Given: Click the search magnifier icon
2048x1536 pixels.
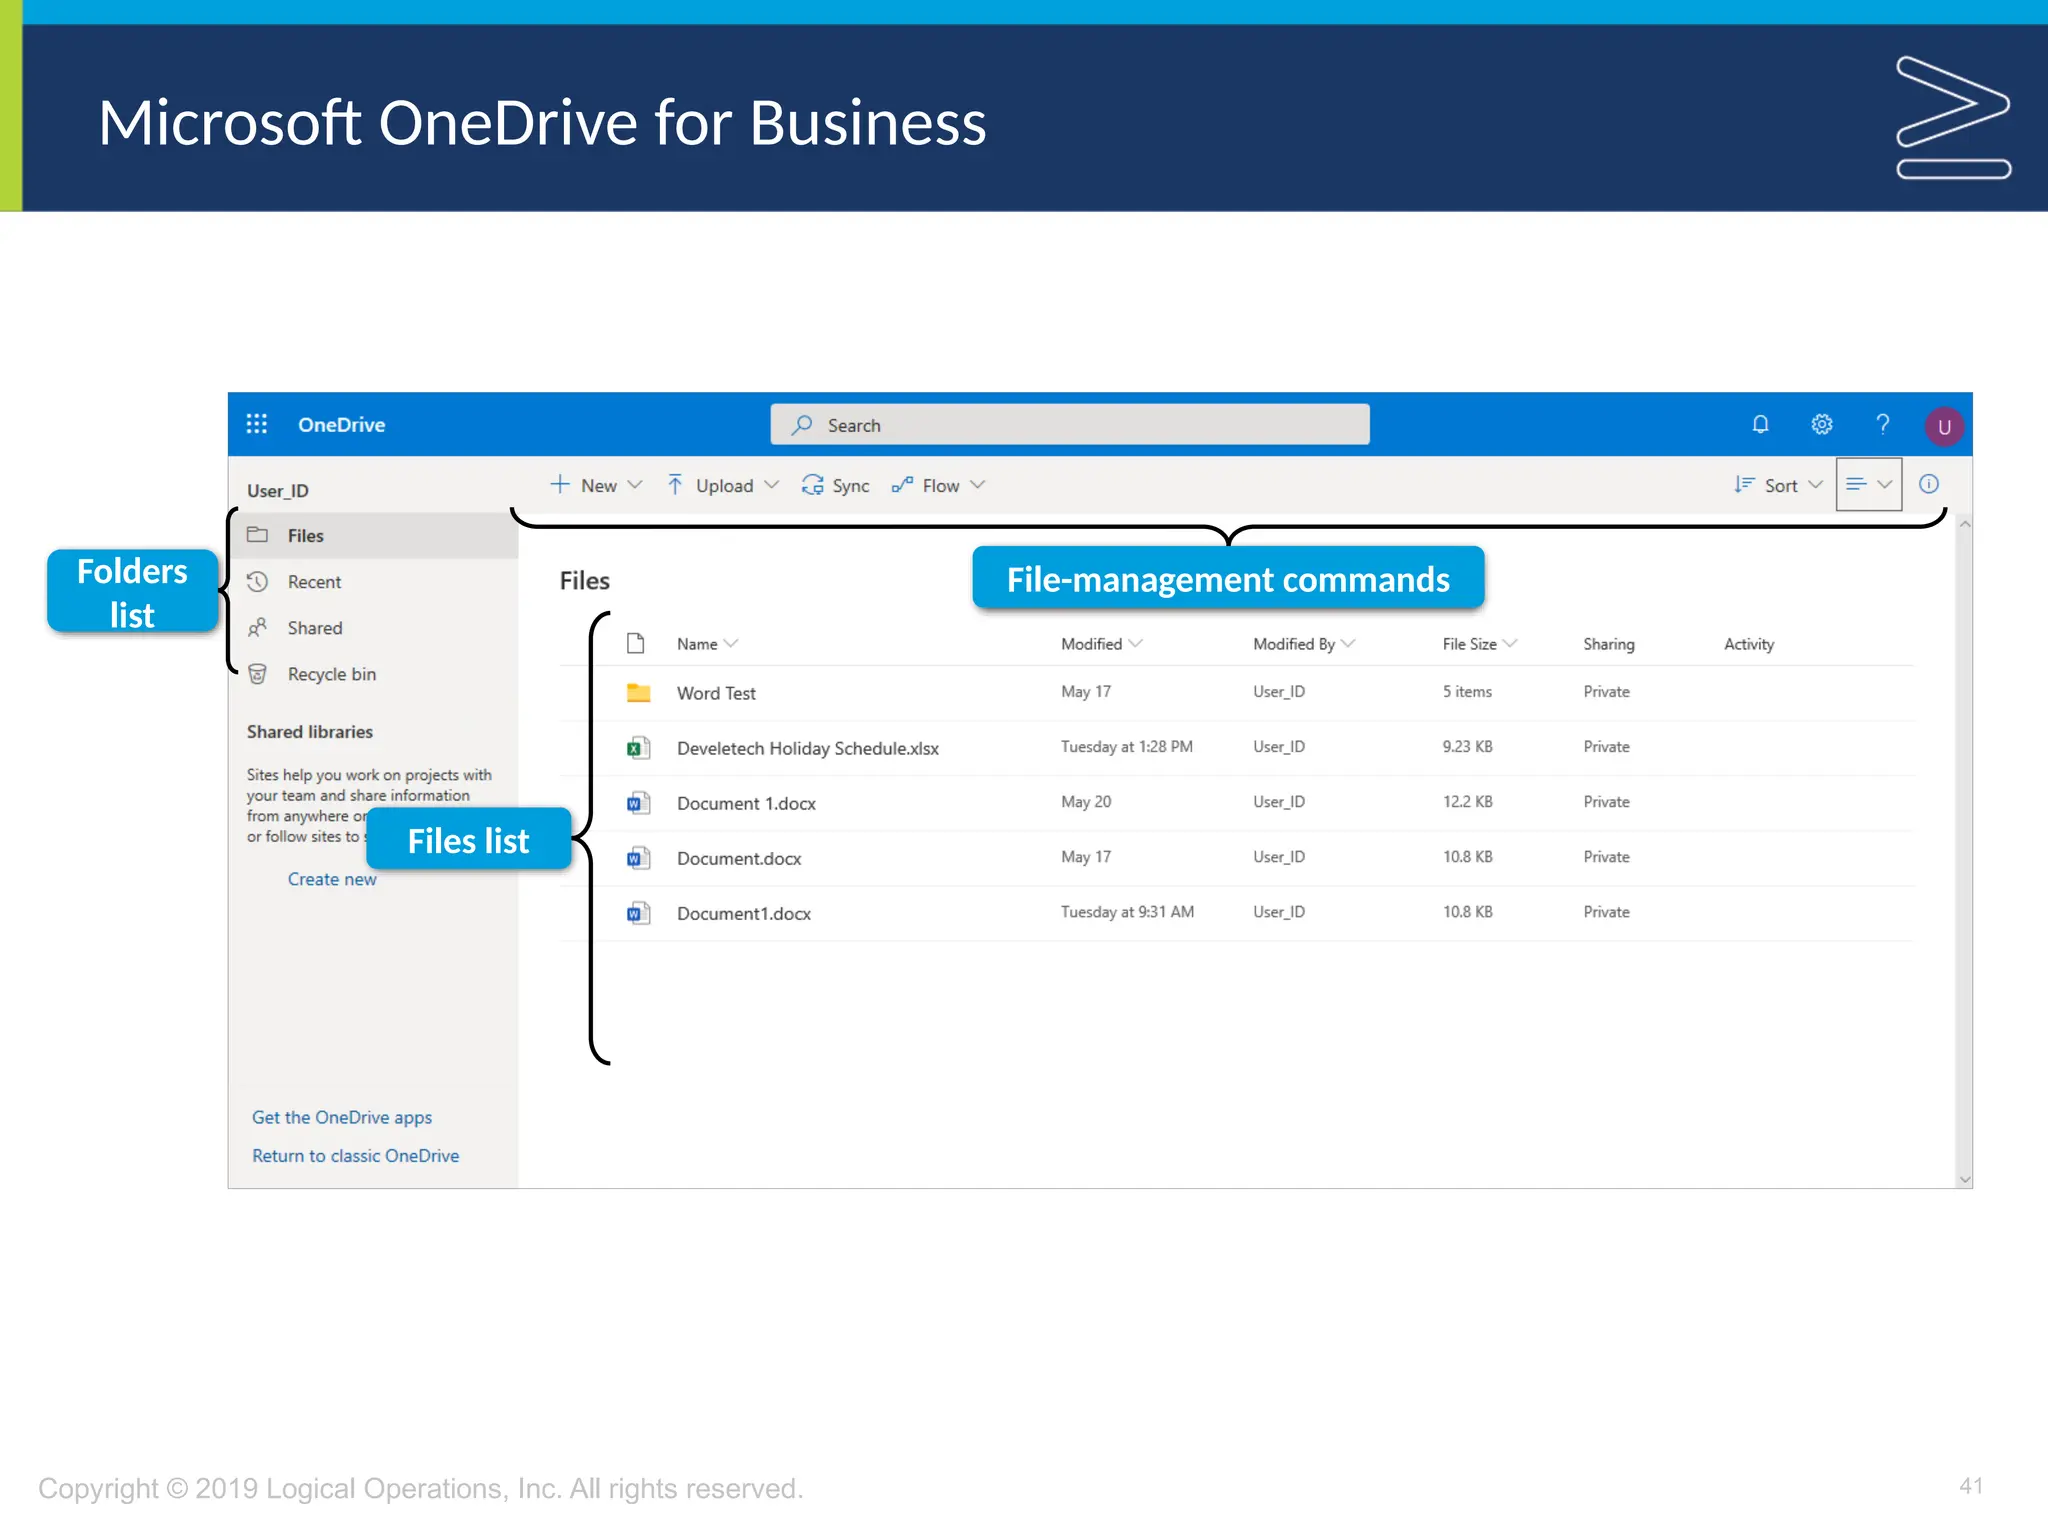Looking at the screenshot, I should coord(802,425).
